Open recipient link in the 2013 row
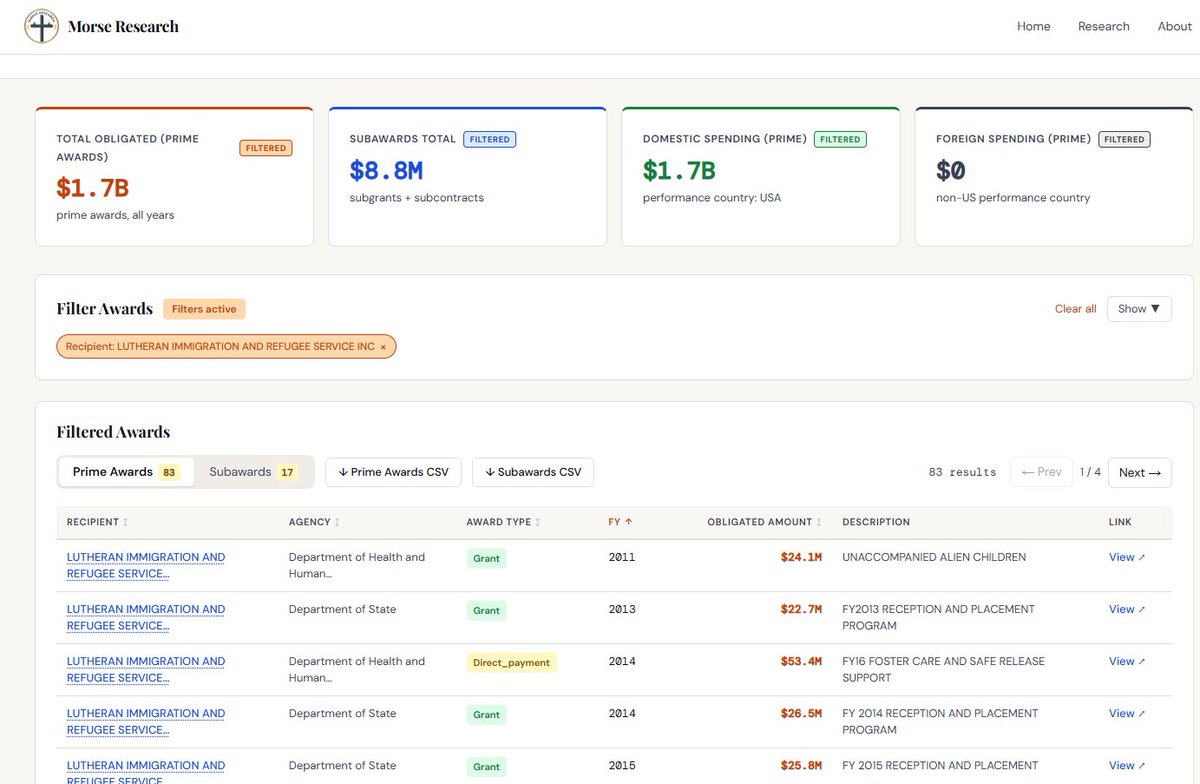1200x784 pixels. (x=146, y=618)
